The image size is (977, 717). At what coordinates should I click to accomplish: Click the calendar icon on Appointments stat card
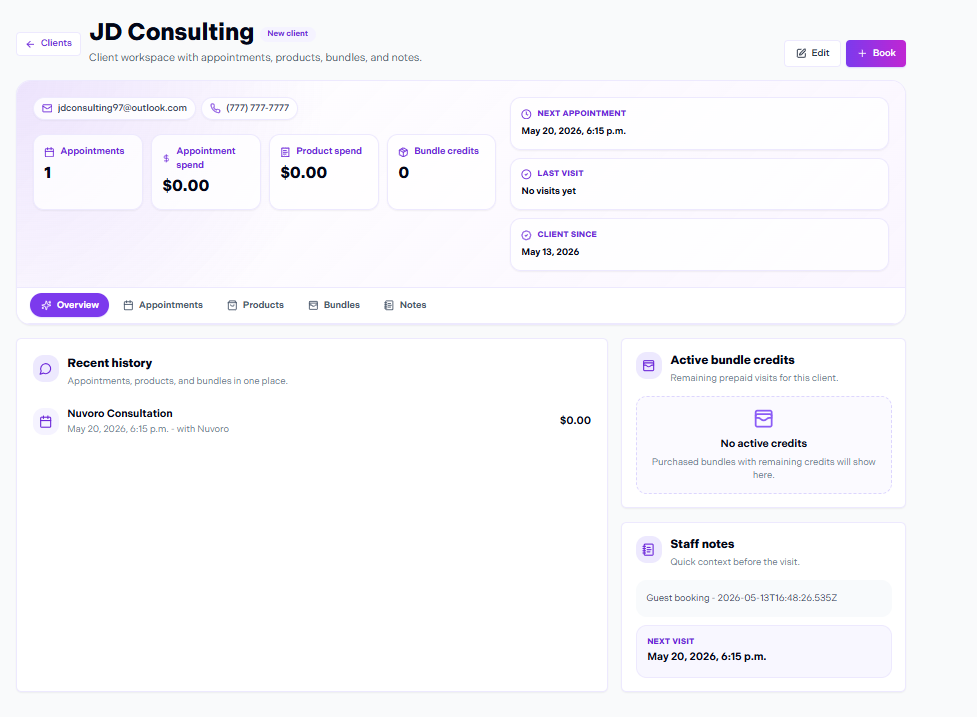49,152
